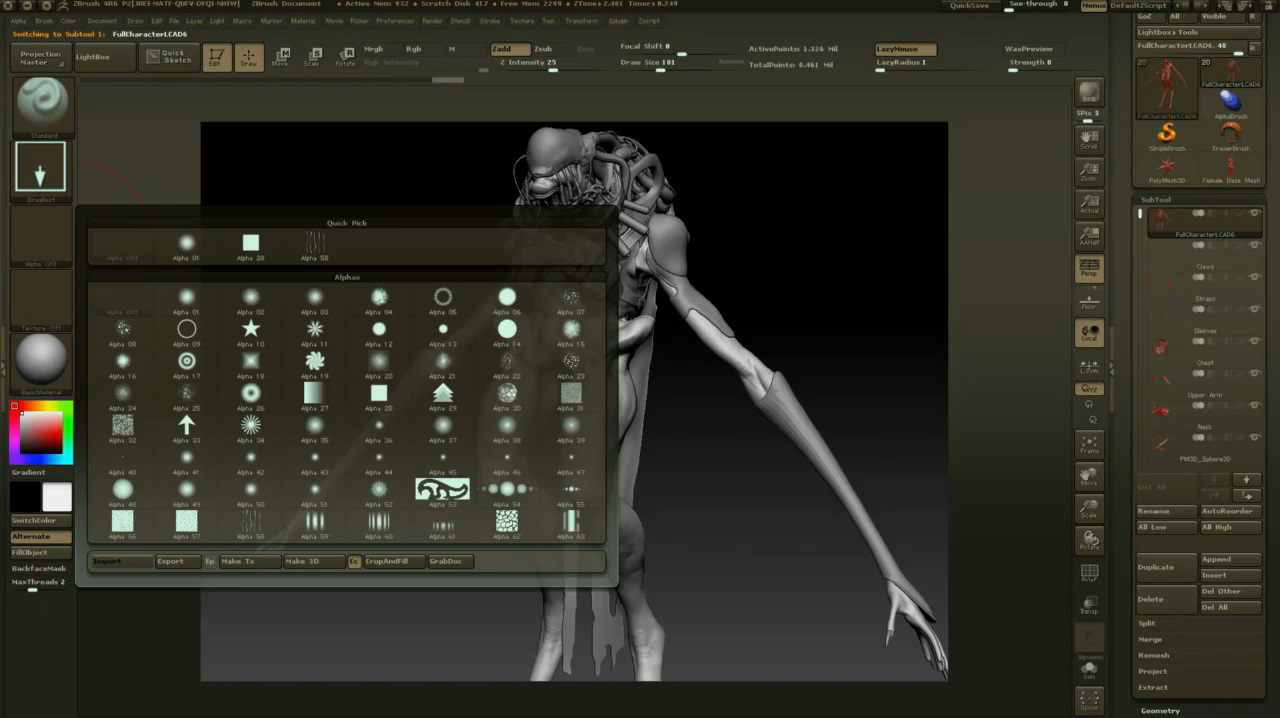Click the Import alpha button
This screenshot has height=718, width=1280.
tap(121, 562)
